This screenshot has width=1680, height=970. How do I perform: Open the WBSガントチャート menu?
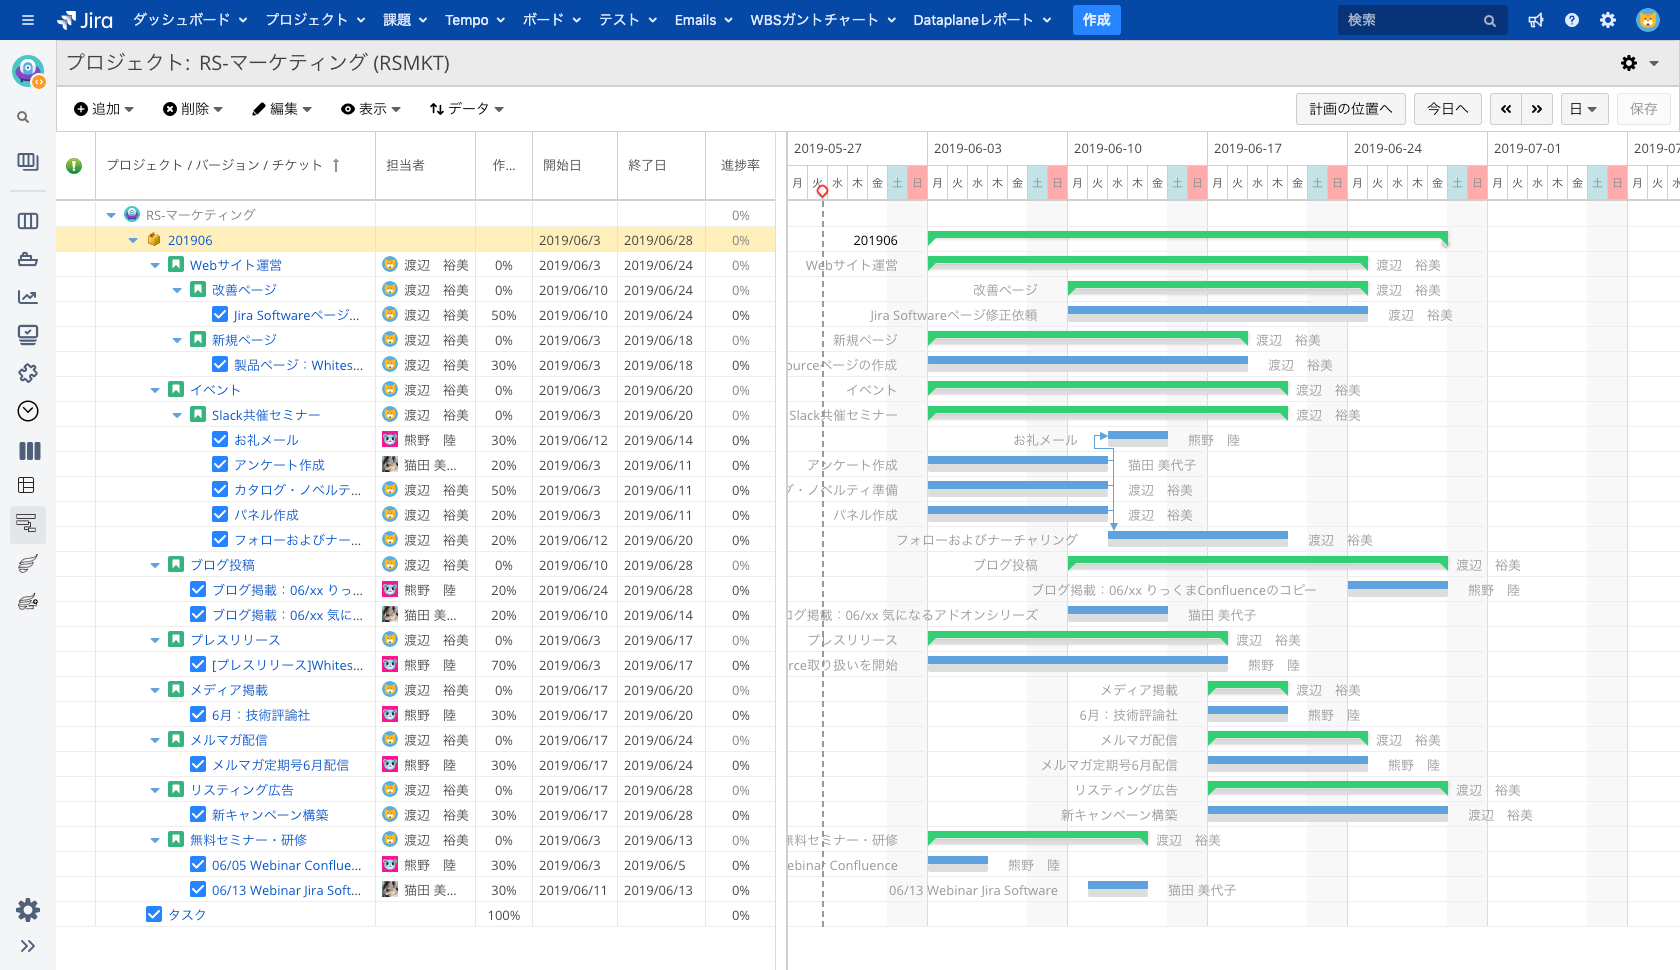click(x=823, y=20)
